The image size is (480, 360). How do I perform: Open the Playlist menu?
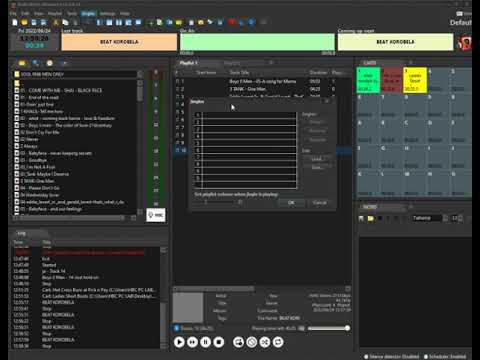[55, 14]
